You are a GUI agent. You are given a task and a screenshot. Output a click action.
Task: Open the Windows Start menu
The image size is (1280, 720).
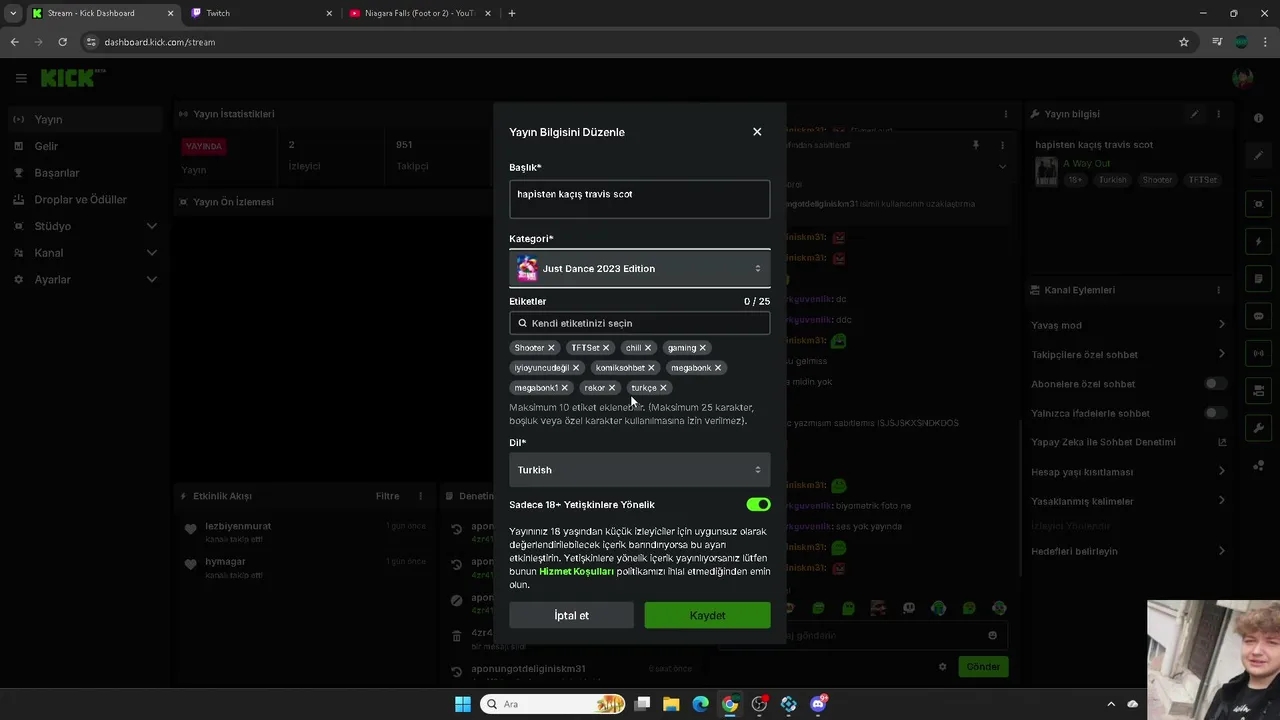(463, 704)
